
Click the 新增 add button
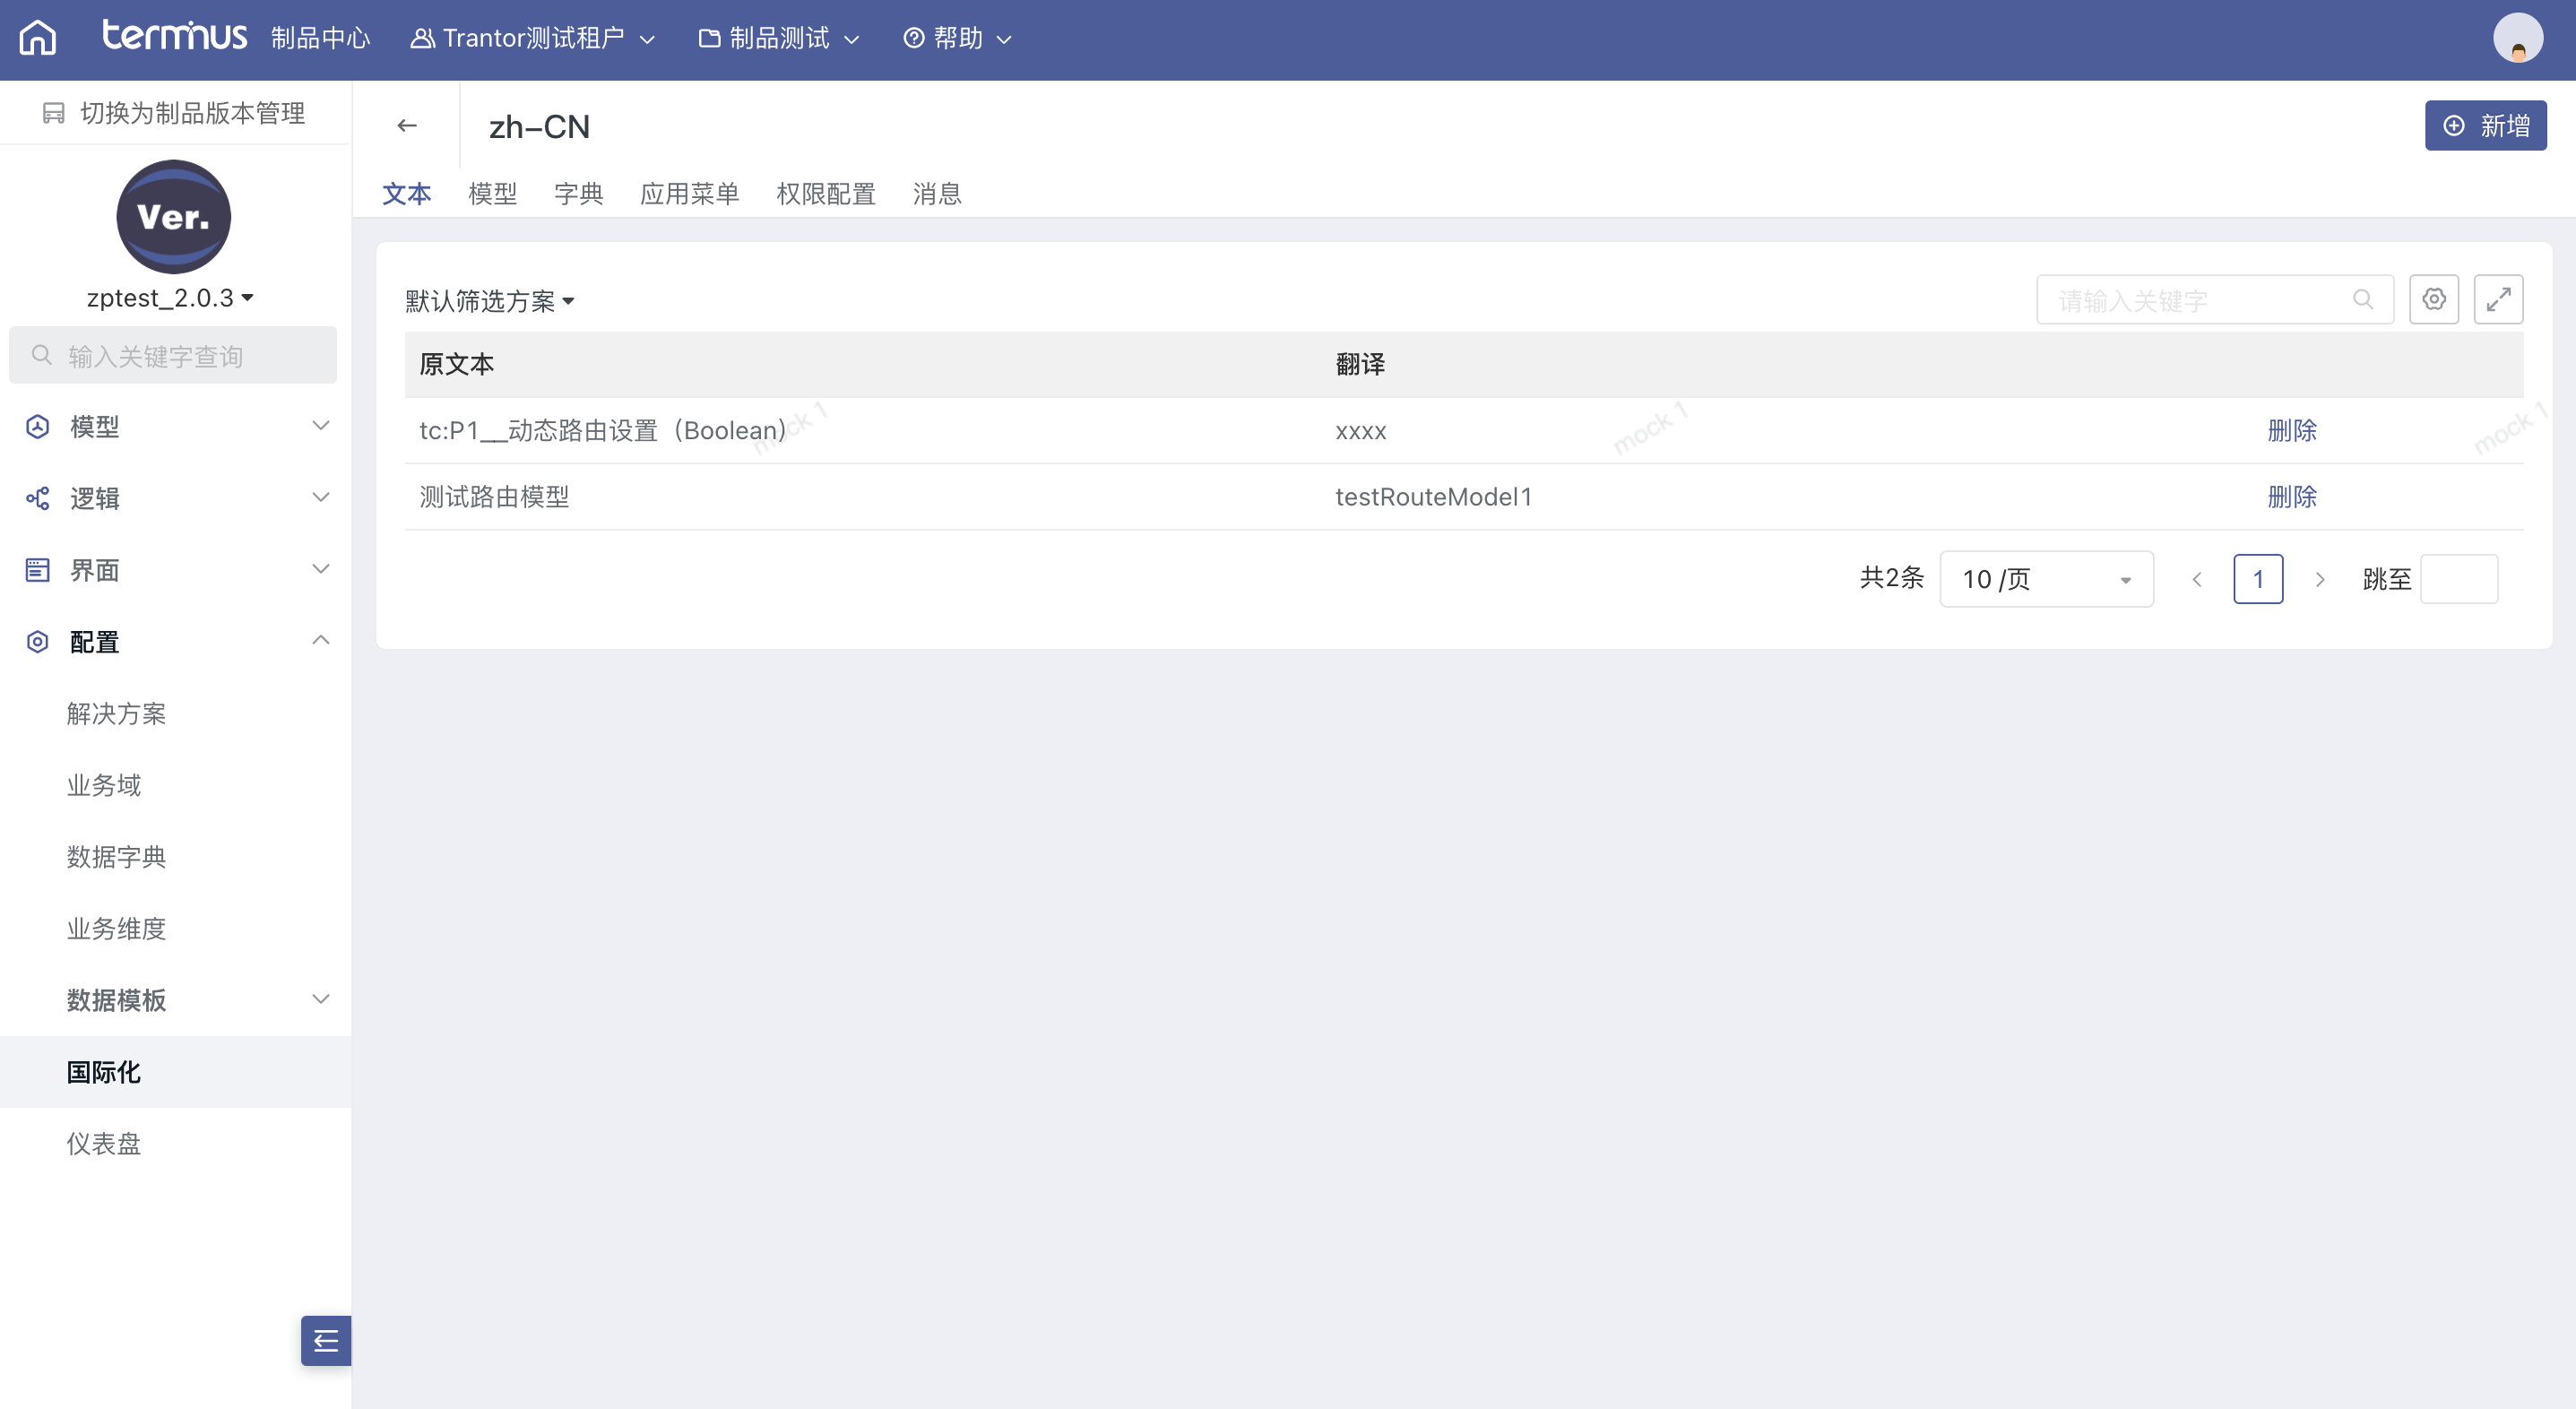(x=2485, y=125)
